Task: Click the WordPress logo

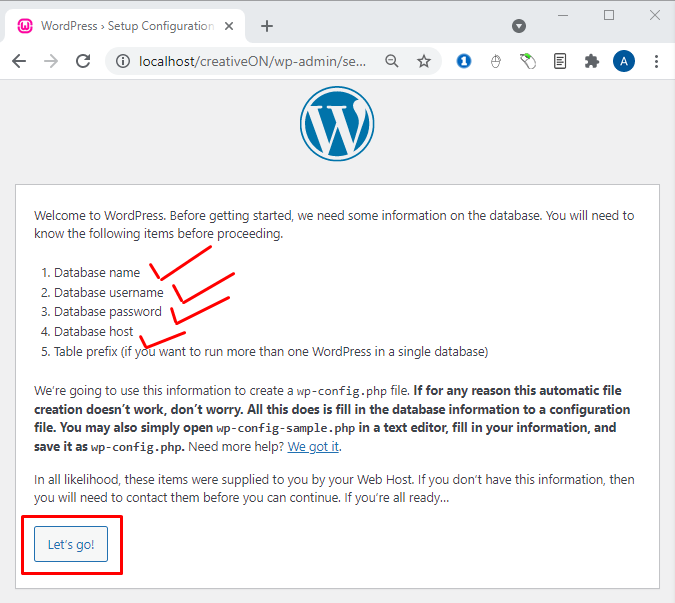Action: (337, 124)
